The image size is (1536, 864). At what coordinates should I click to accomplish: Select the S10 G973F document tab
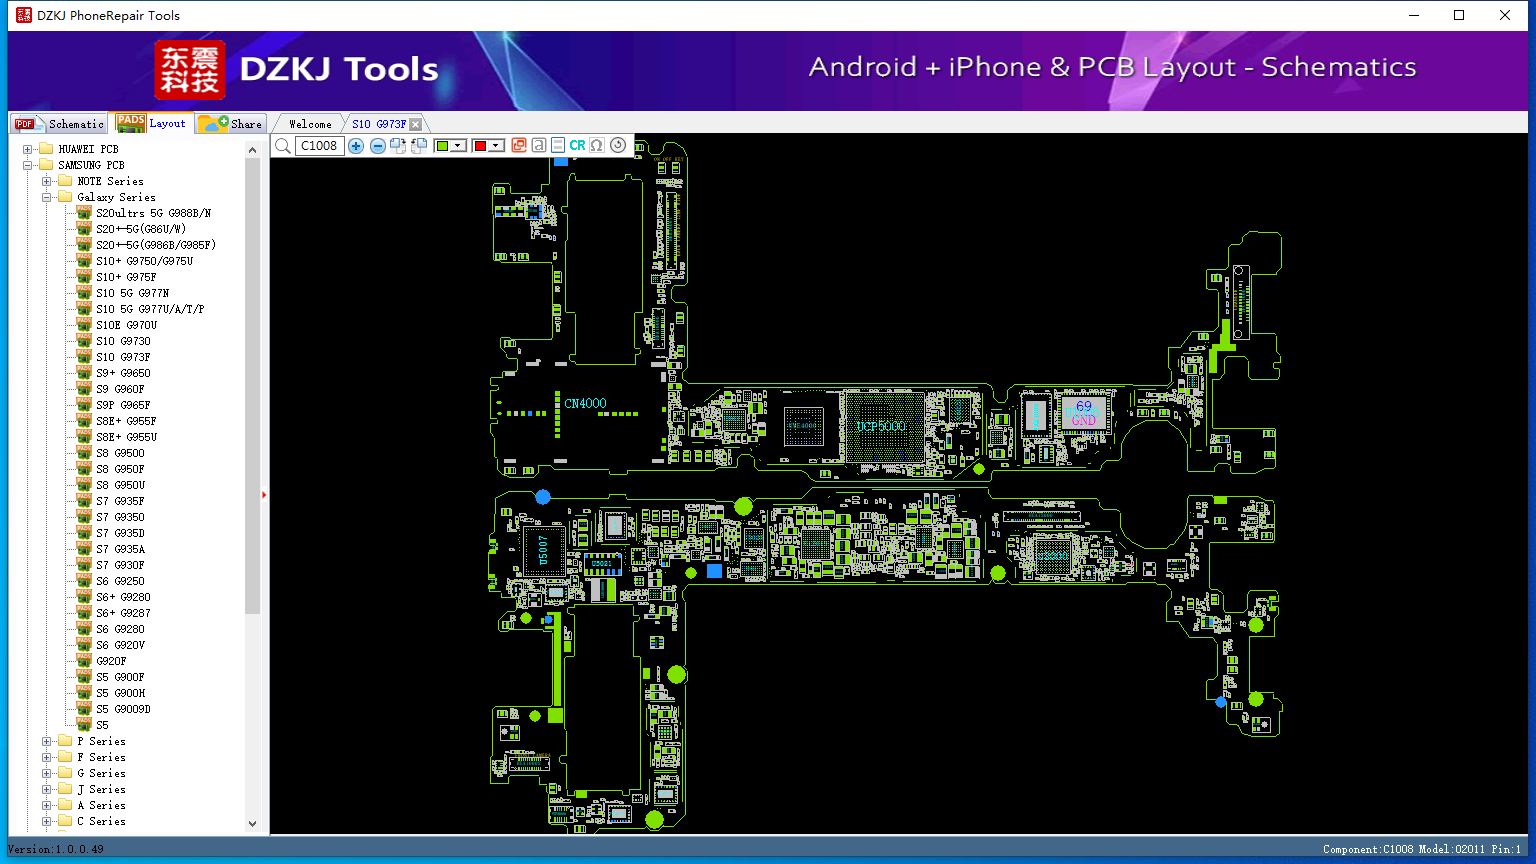[378, 124]
